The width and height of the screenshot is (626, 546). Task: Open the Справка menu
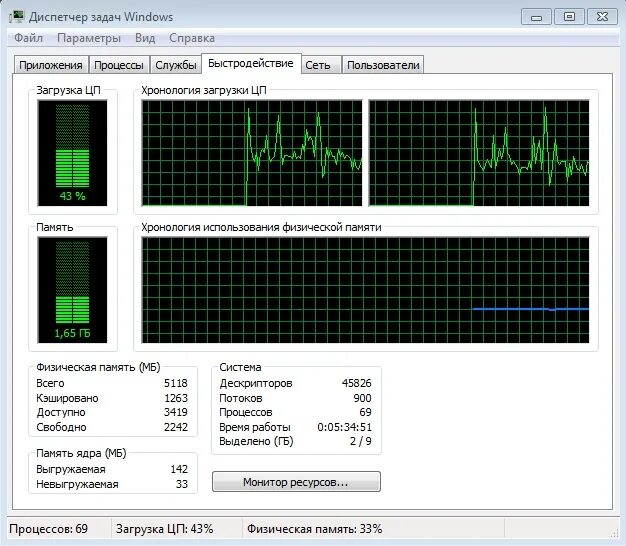[x=192, y=38]
